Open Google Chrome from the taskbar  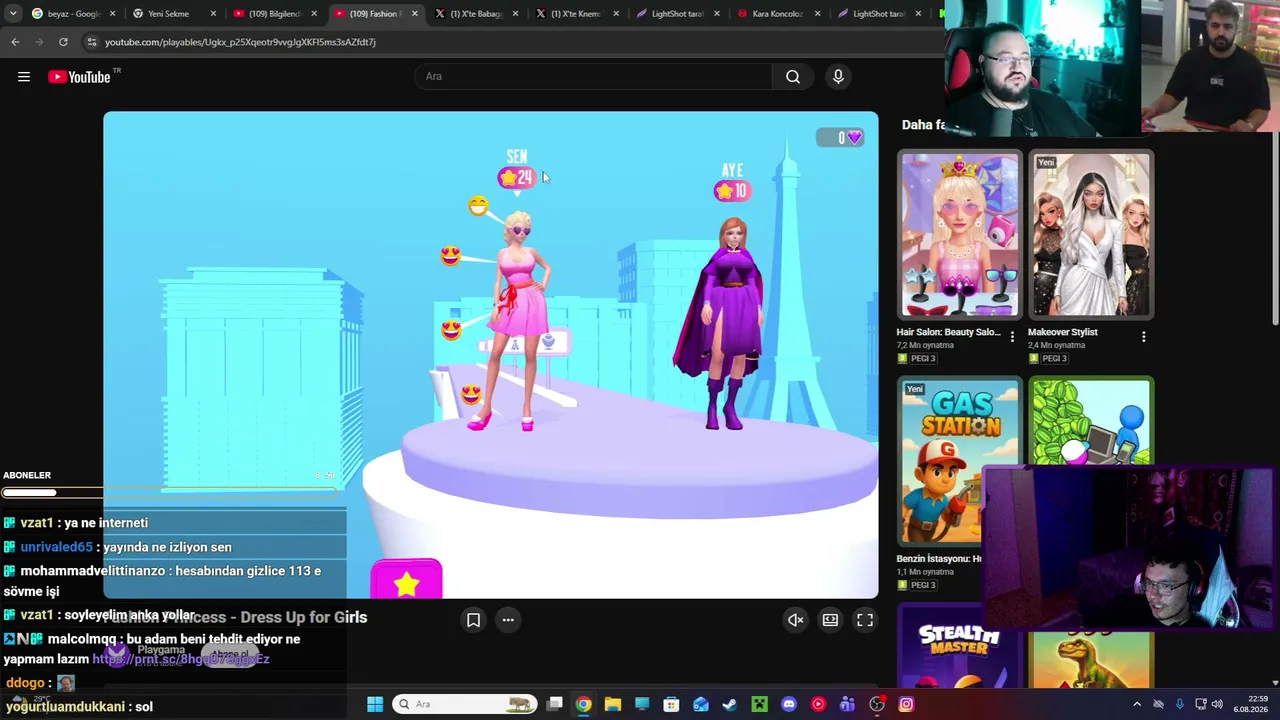tap(583, 704)
